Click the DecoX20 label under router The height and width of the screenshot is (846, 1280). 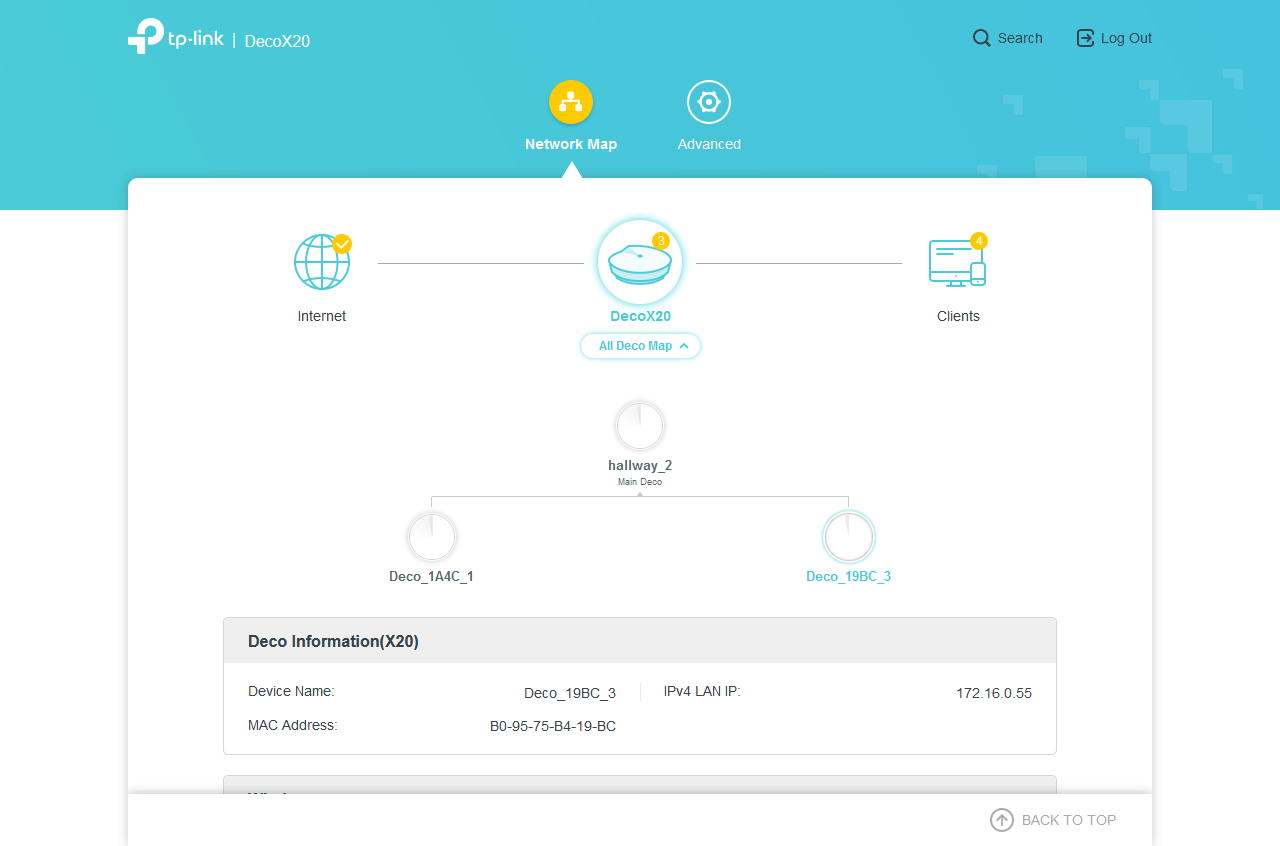point(640,316)
